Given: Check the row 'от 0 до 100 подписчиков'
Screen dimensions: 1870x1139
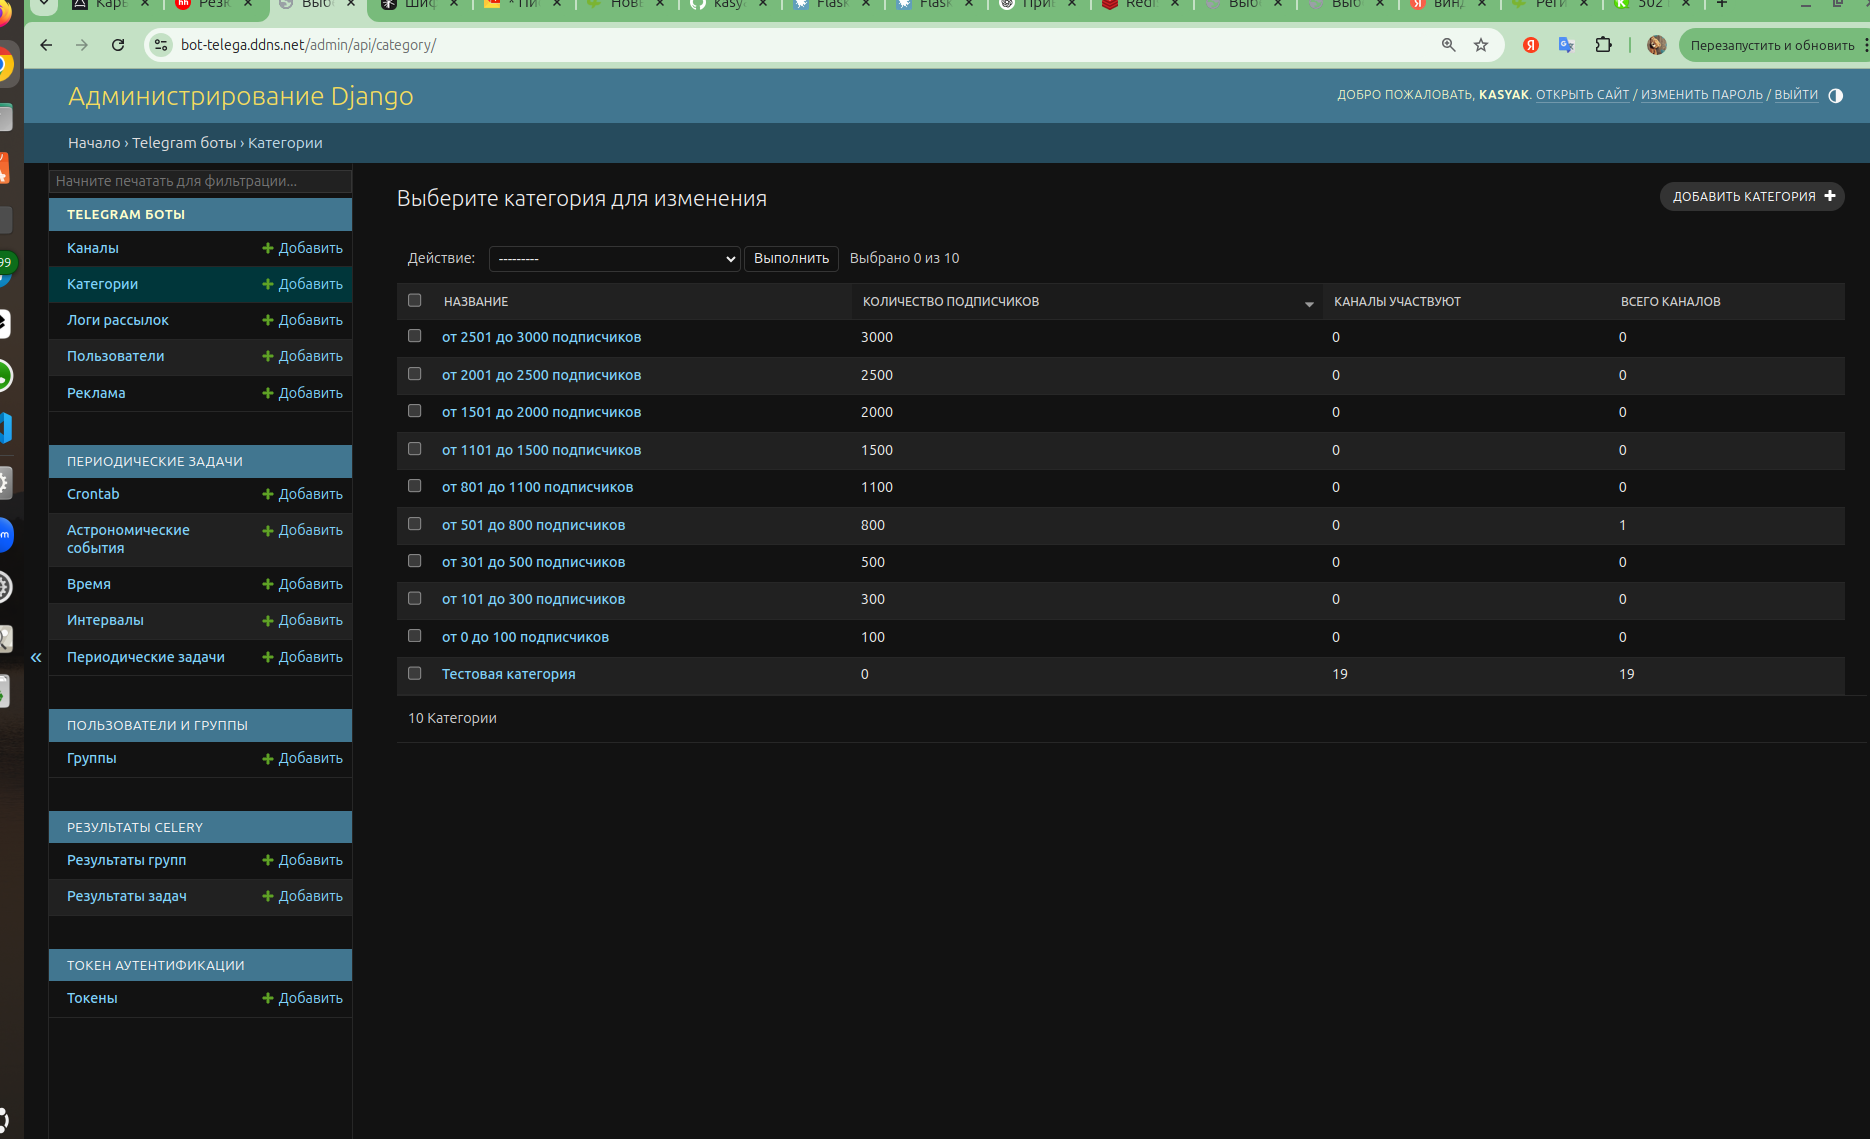Looking at the screenshot, I should pyautogui.click(x=415, y=636).
